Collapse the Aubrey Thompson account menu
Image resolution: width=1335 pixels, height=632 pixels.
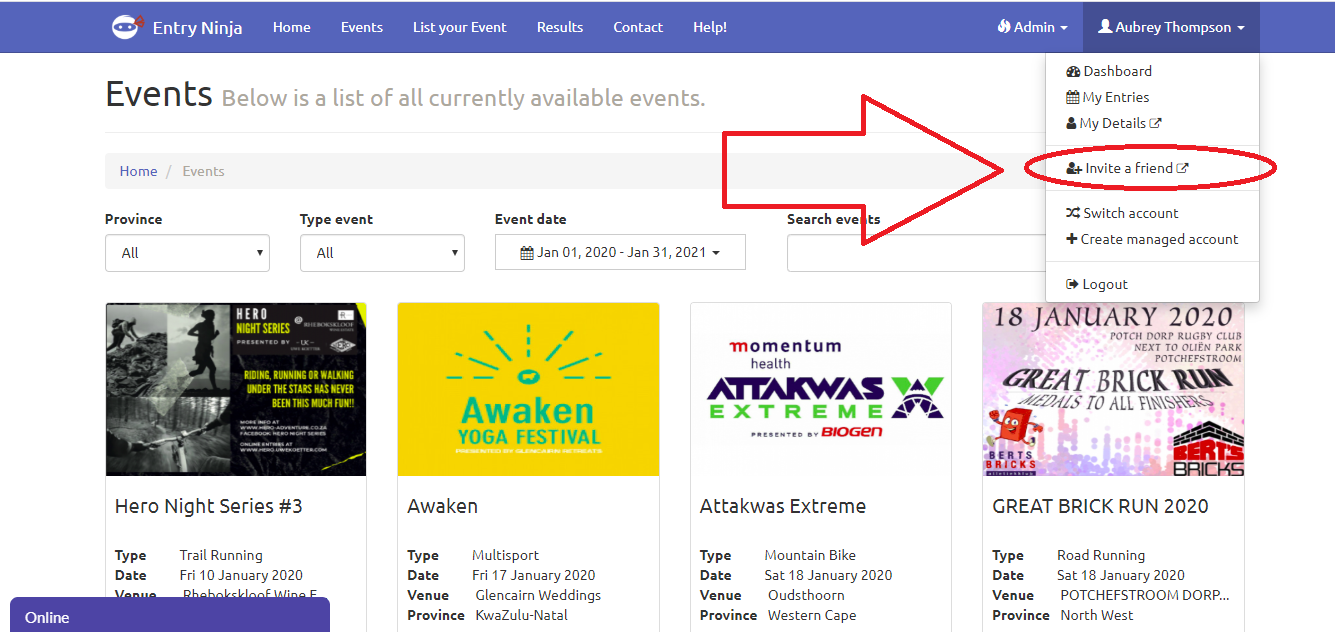click(1171, 27)
